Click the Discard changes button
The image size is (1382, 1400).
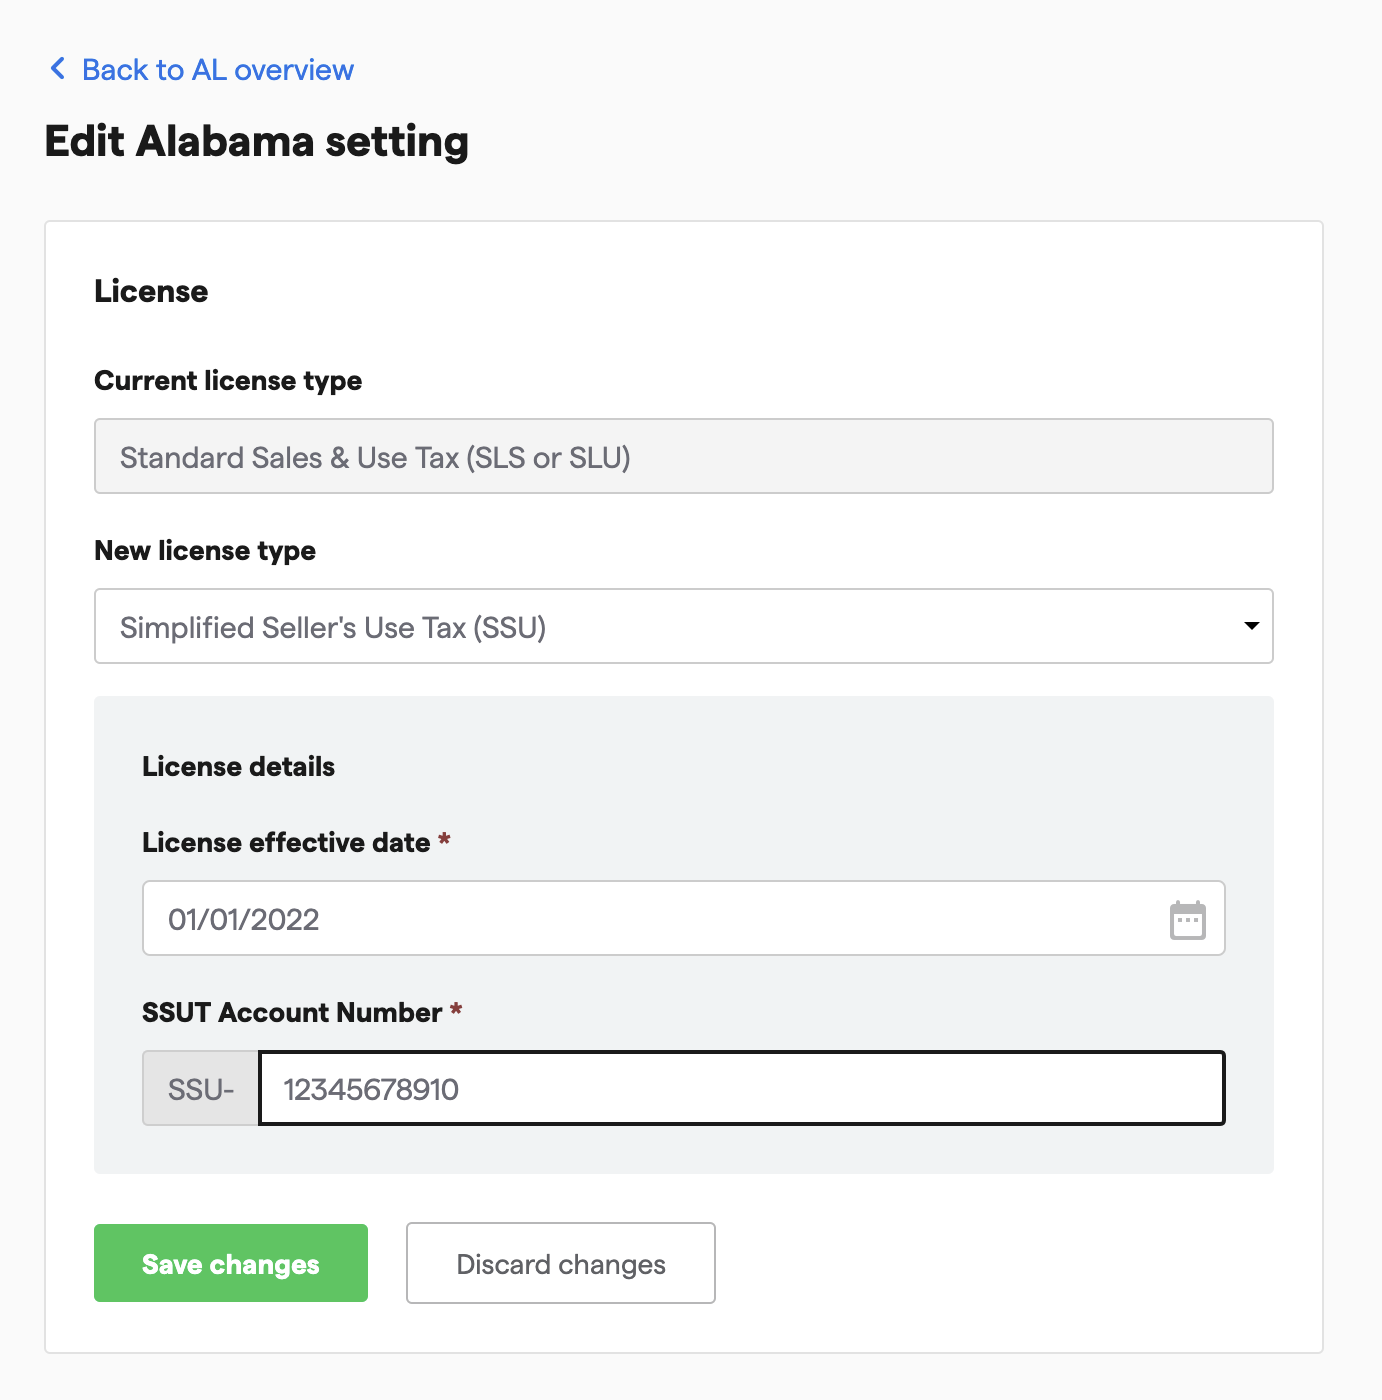[560, 1264]
